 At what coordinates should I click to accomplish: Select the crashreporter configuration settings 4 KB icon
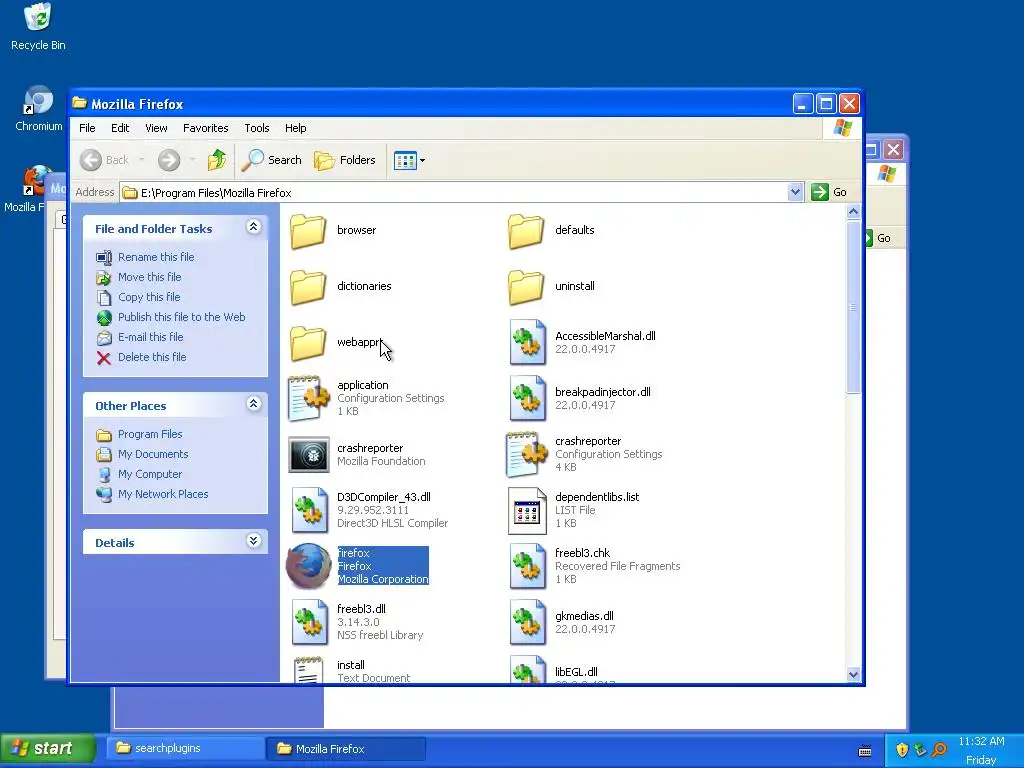tap(526, 455)
